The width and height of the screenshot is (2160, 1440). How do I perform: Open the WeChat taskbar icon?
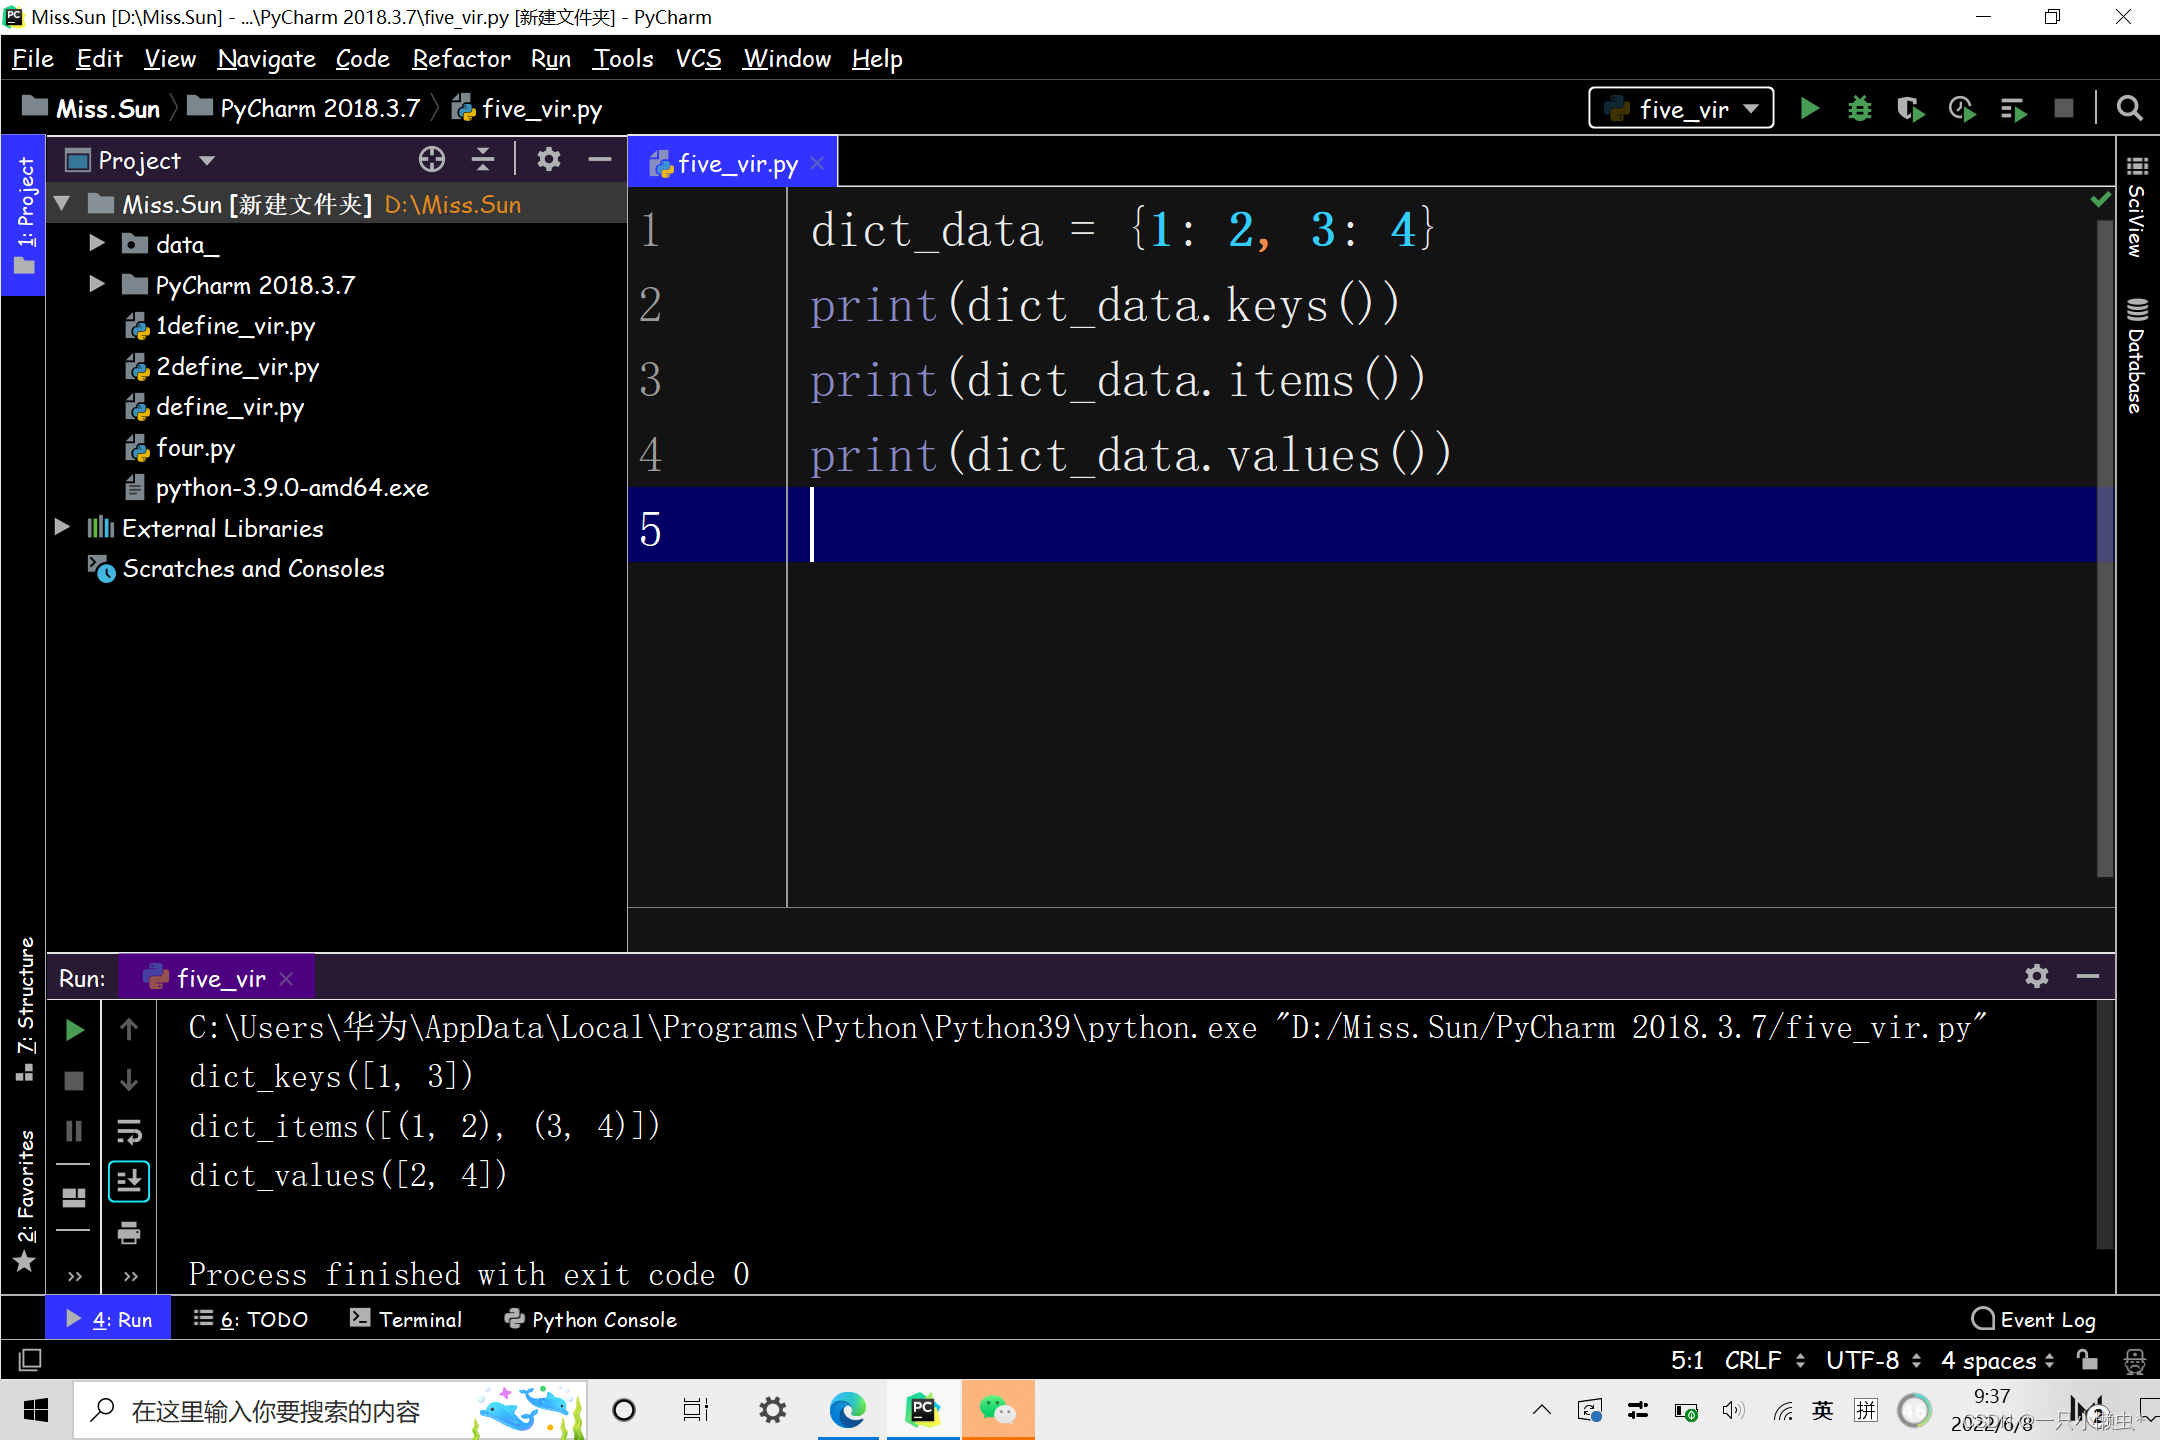click(x=997, y=1410)
